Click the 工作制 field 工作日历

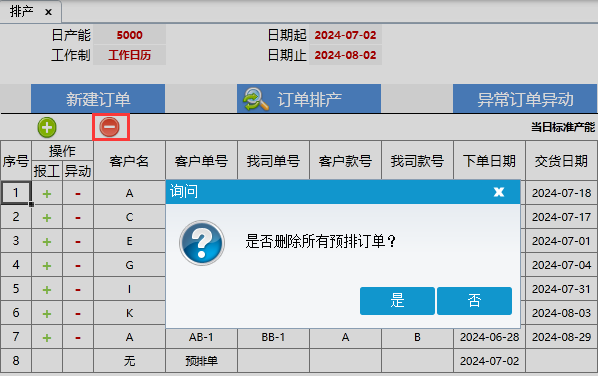click(130, 55)
